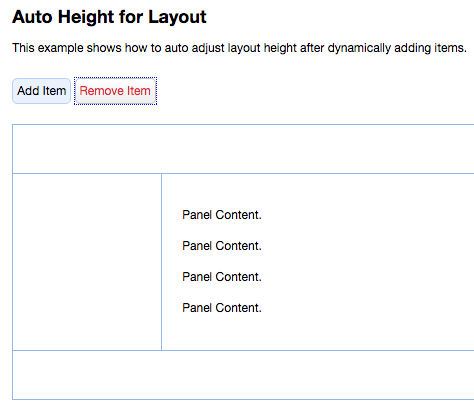This screenshot has height=416, width=474.
Task: Click the divider between left and center panels
Action: click(x=162, y=262)
